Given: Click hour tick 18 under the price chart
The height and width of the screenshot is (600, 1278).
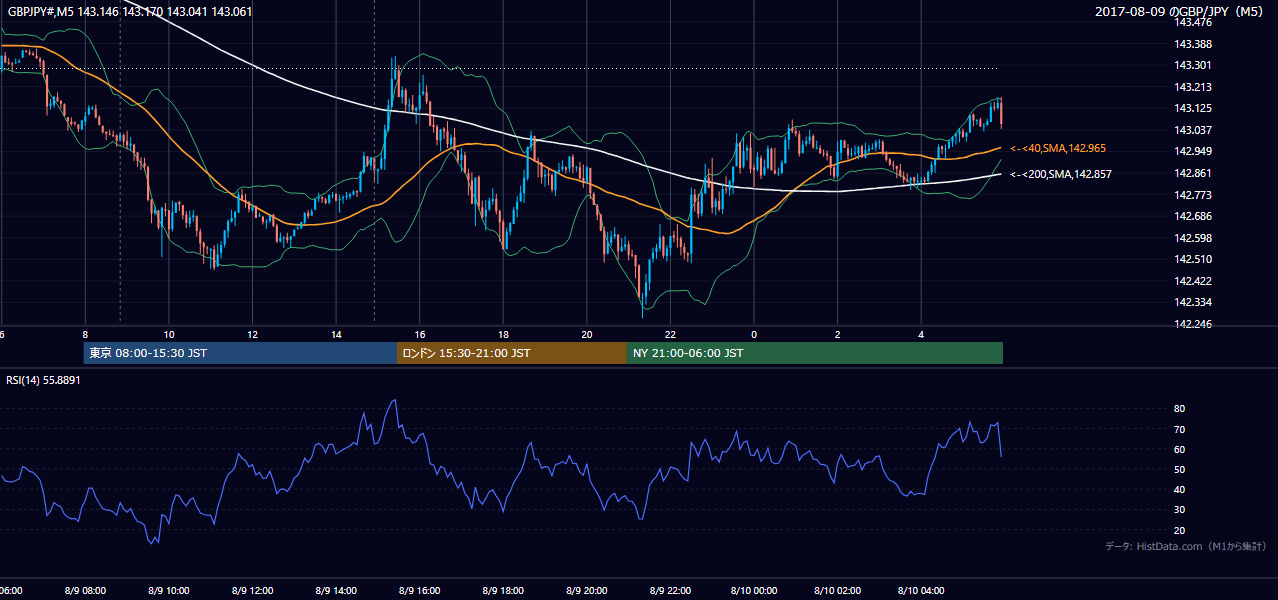Looking at the screenshot, I should tap(503, 335).
